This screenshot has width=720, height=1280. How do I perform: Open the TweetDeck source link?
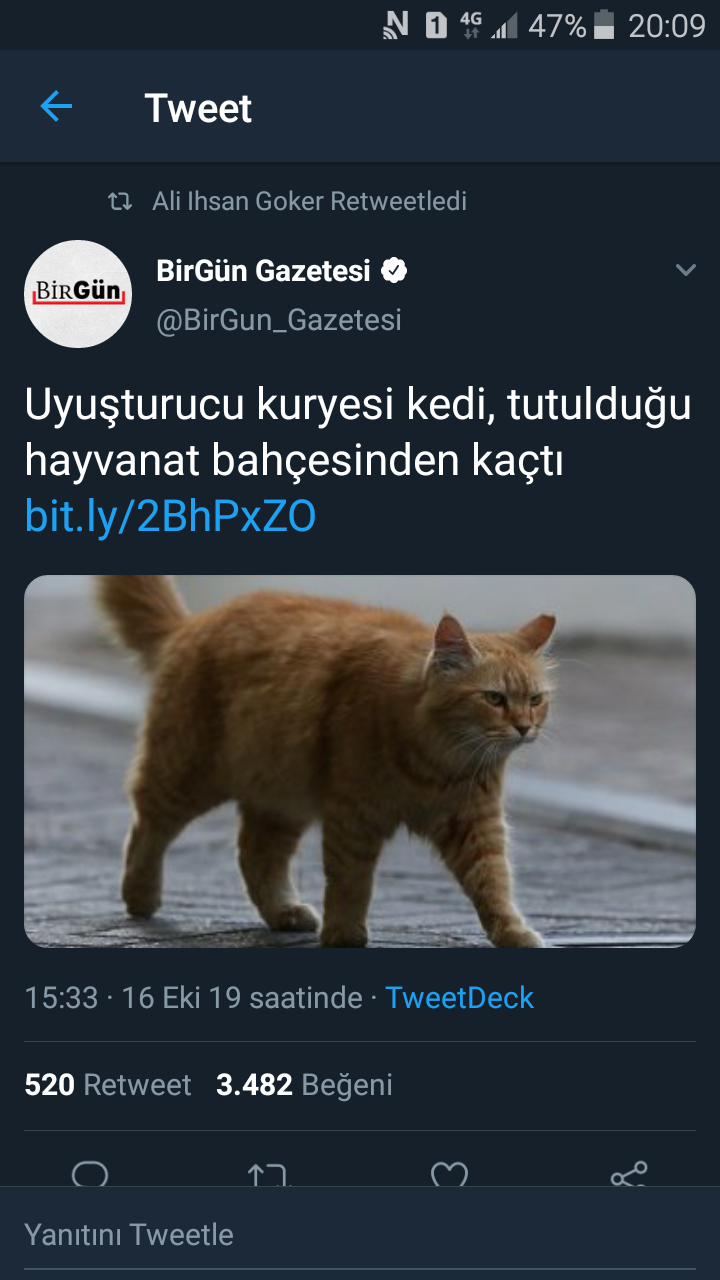(459, 997)
